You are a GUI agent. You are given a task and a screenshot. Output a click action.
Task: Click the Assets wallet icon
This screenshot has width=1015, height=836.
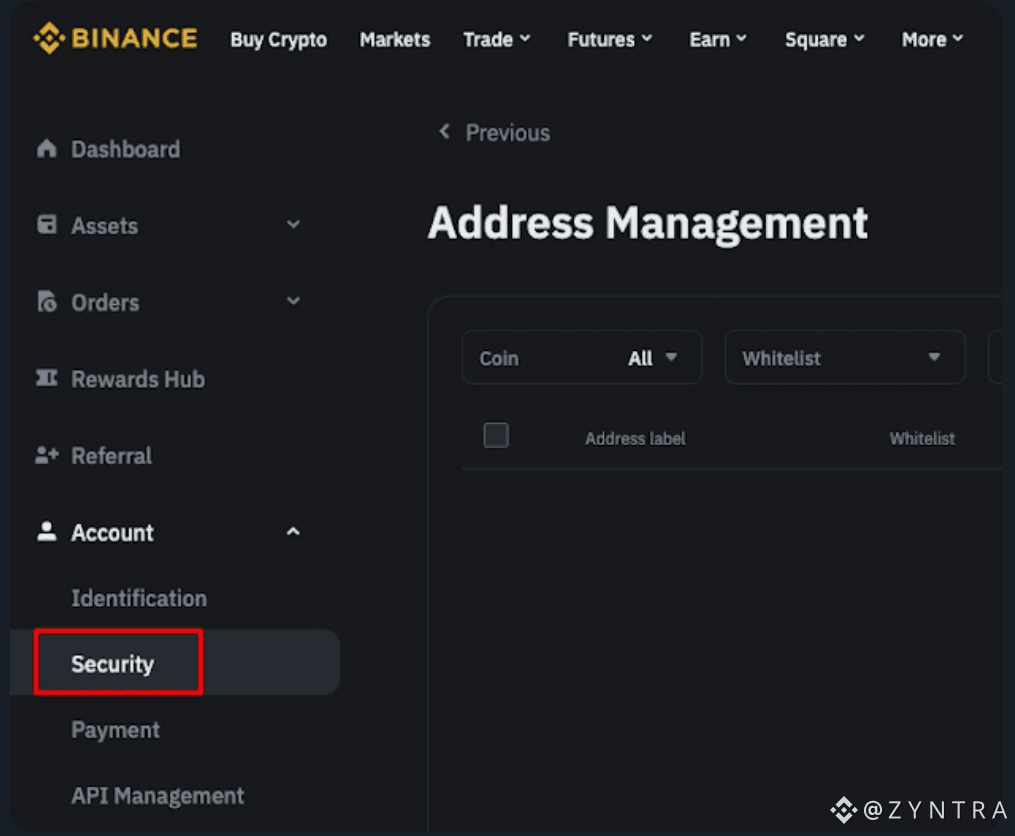tap(46, 225)
